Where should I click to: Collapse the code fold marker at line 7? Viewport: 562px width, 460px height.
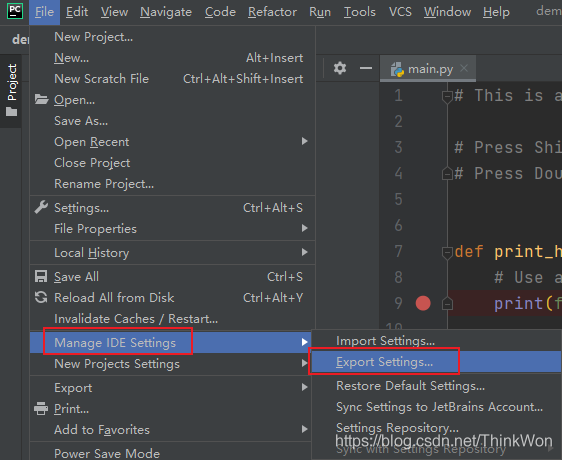coord(447,252)
